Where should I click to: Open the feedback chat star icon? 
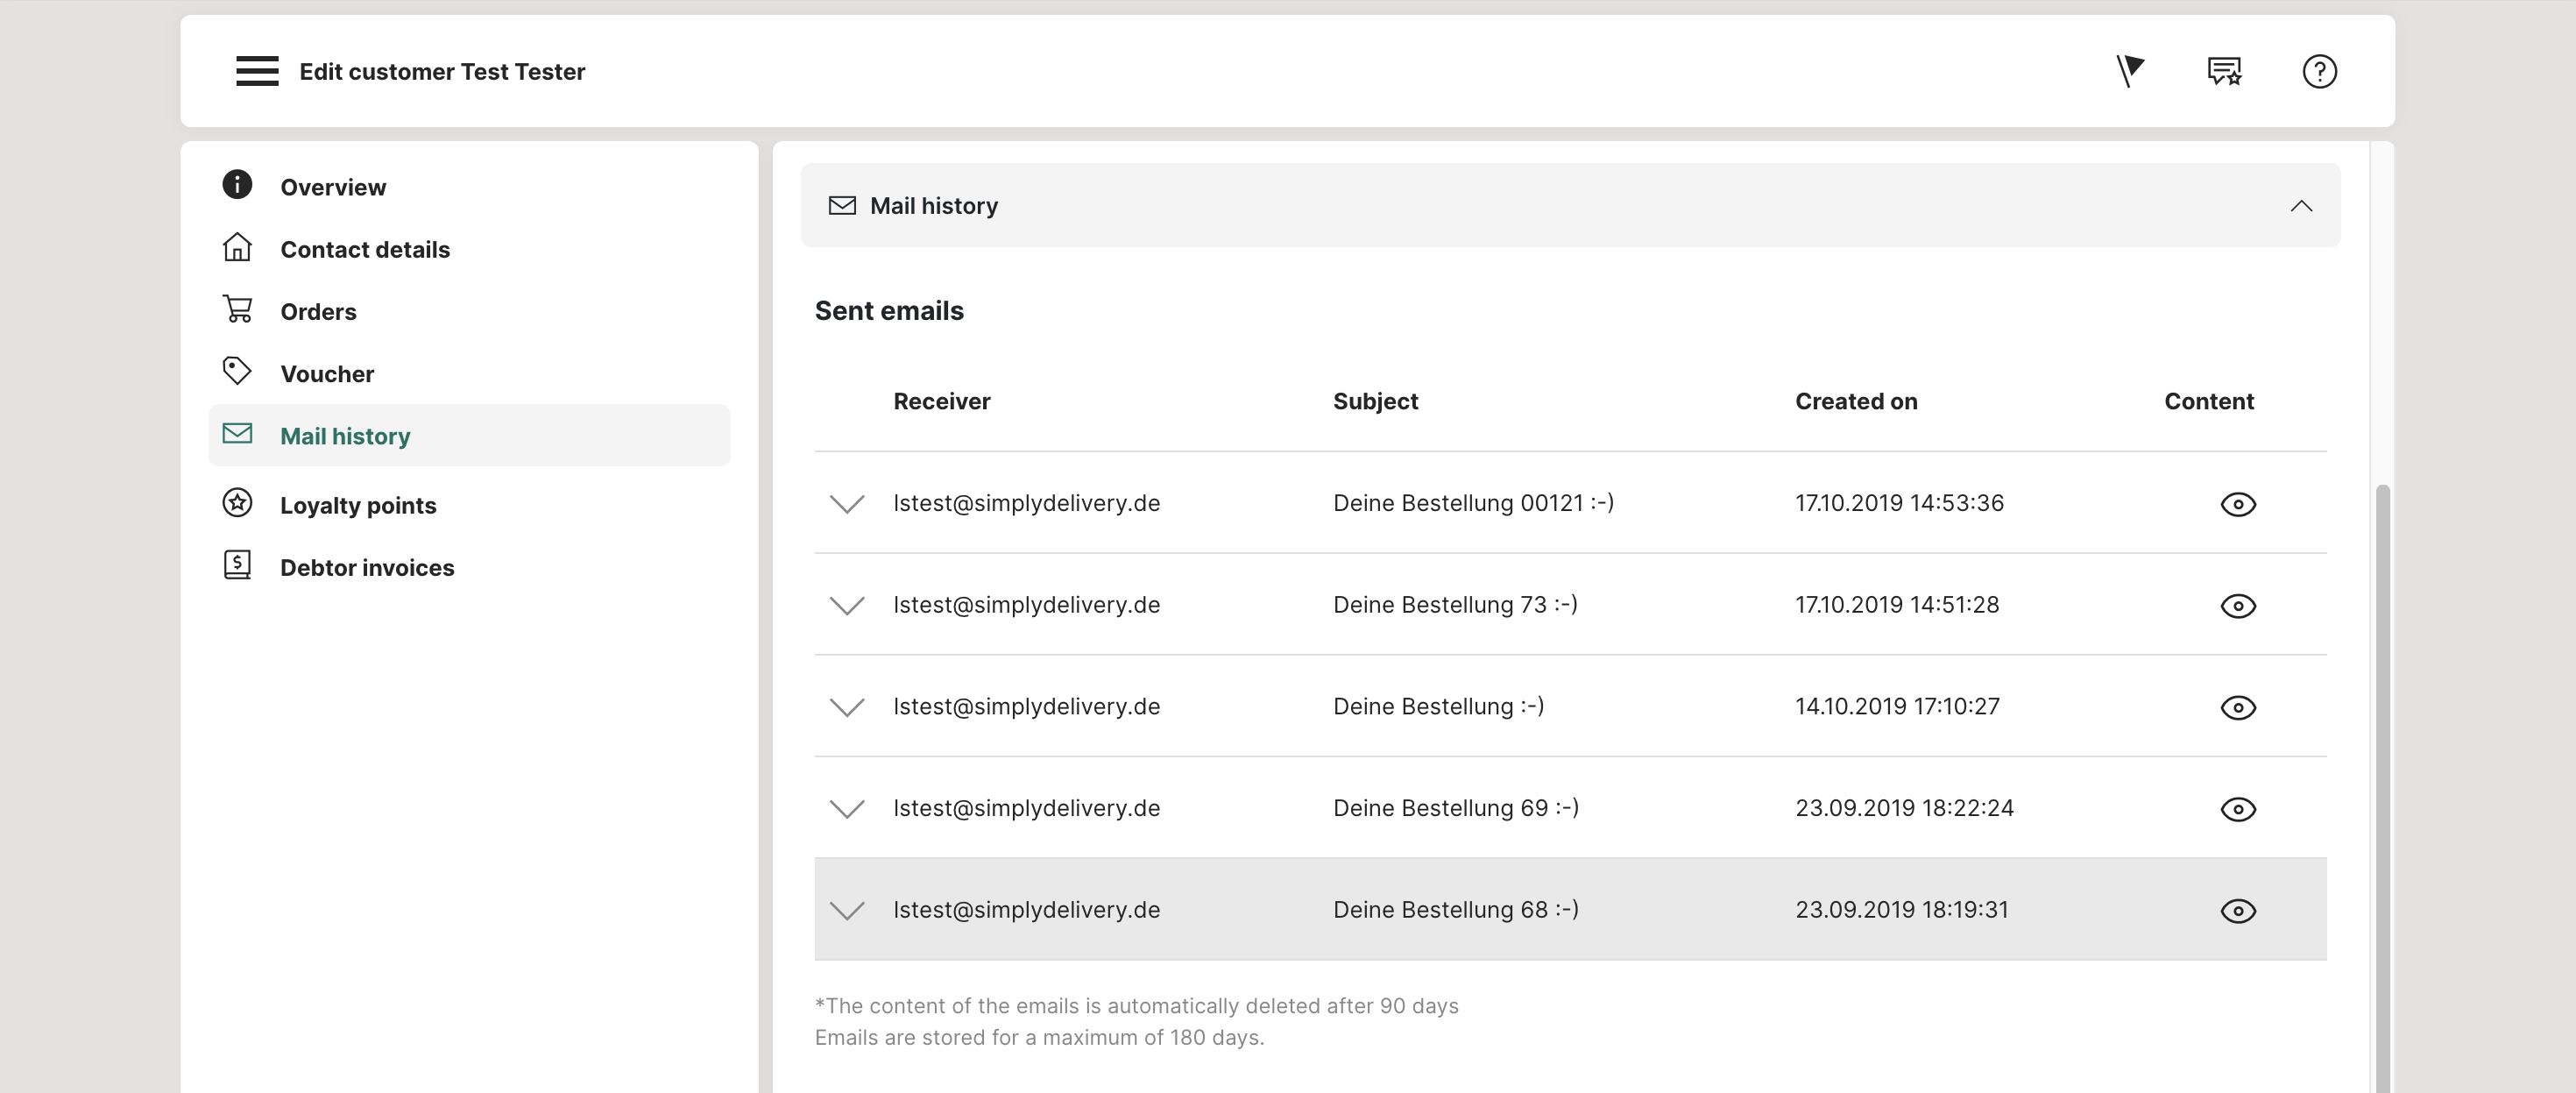coord(2224,71)
